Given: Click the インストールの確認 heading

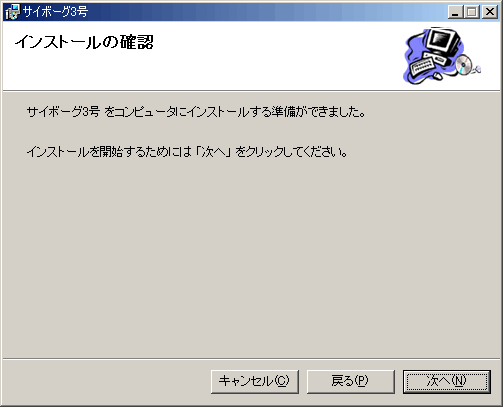Looking at the screenshot, I should [84, 42].
